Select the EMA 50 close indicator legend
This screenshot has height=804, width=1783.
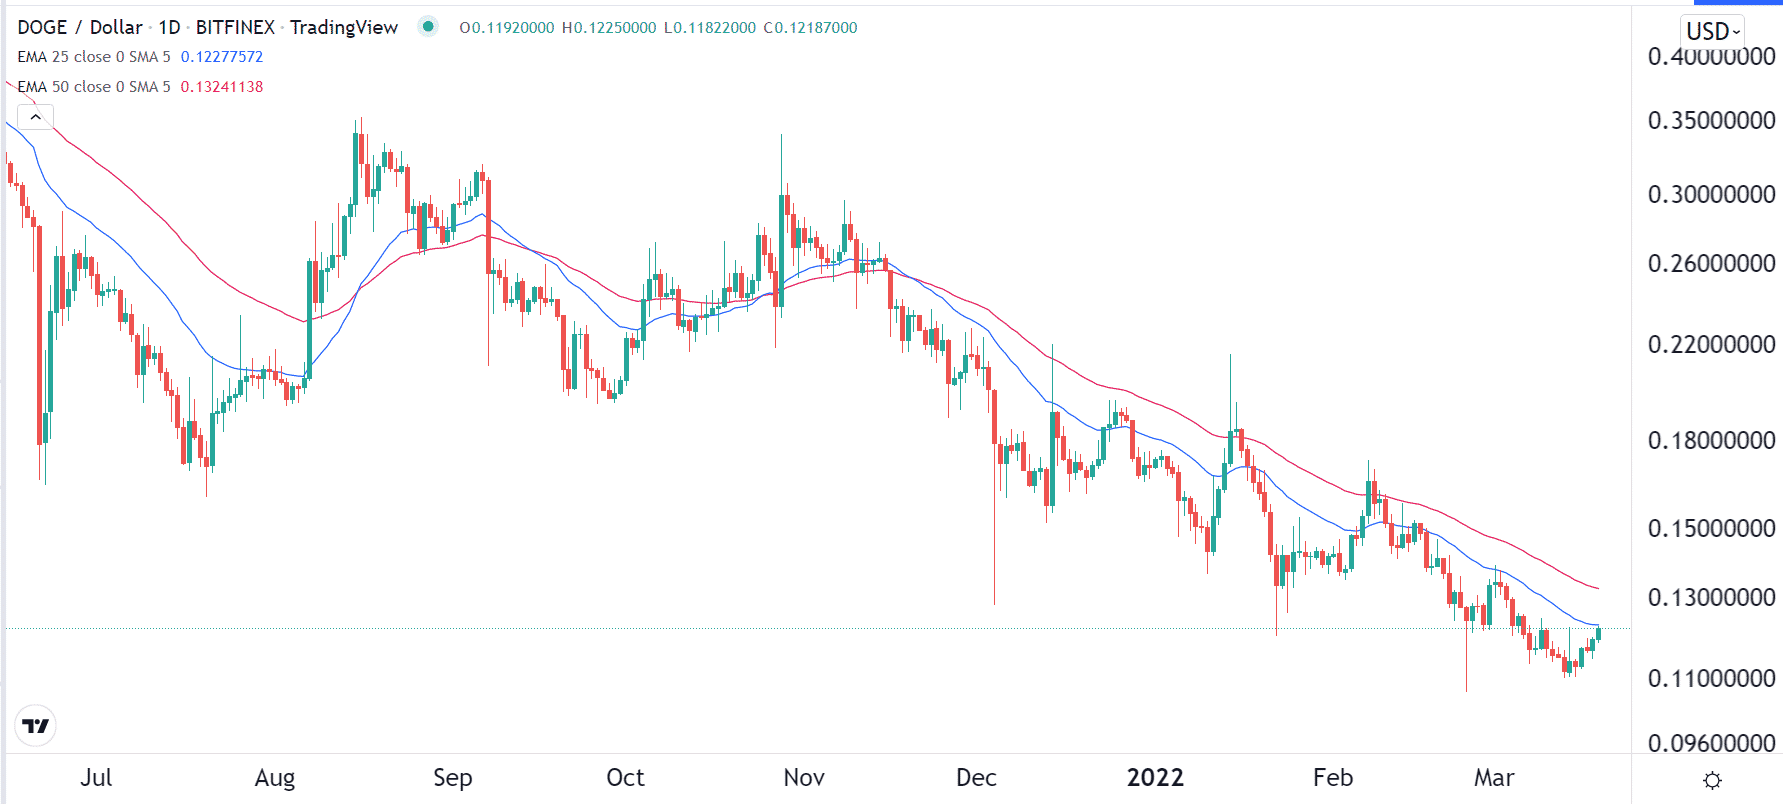pos(94,87)
